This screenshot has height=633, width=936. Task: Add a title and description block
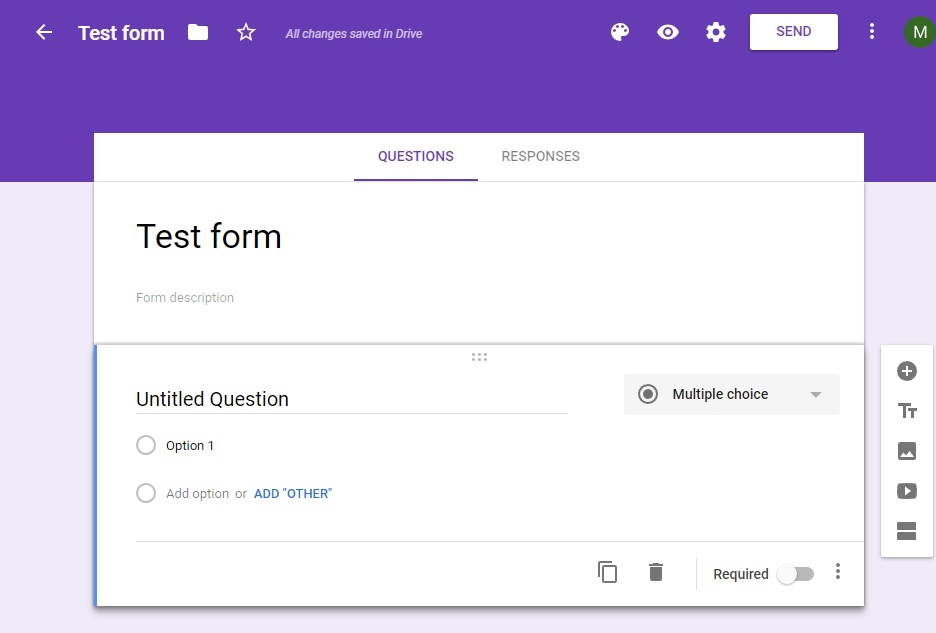point(906,411)
